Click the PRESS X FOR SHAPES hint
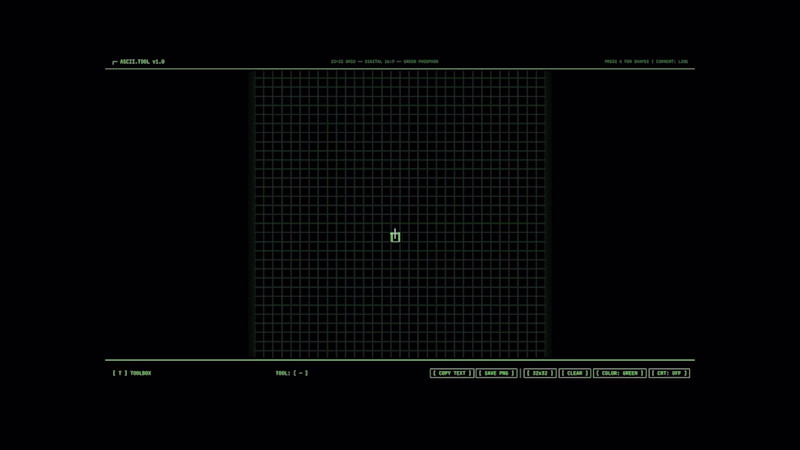The image size is (800, 450). click(x=627, y=62)
